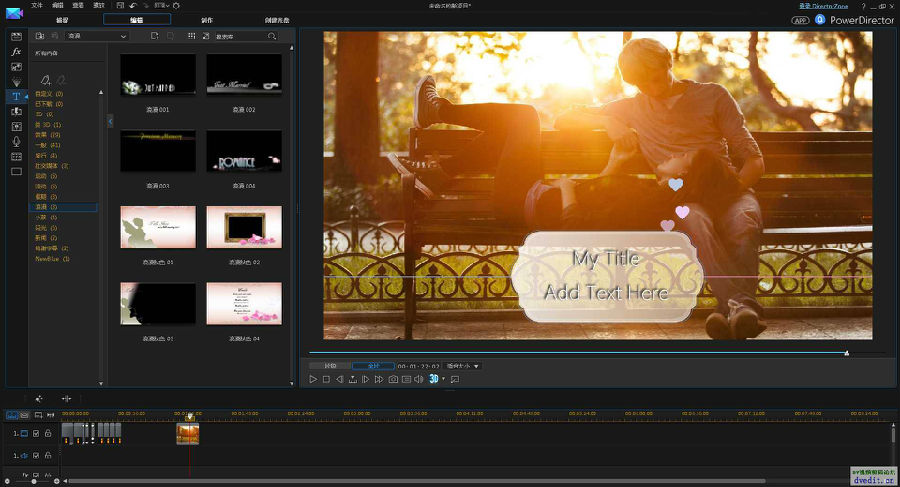Click the Stop button under the preview
This screenshot has width=900, height=487.
point(326,380)
